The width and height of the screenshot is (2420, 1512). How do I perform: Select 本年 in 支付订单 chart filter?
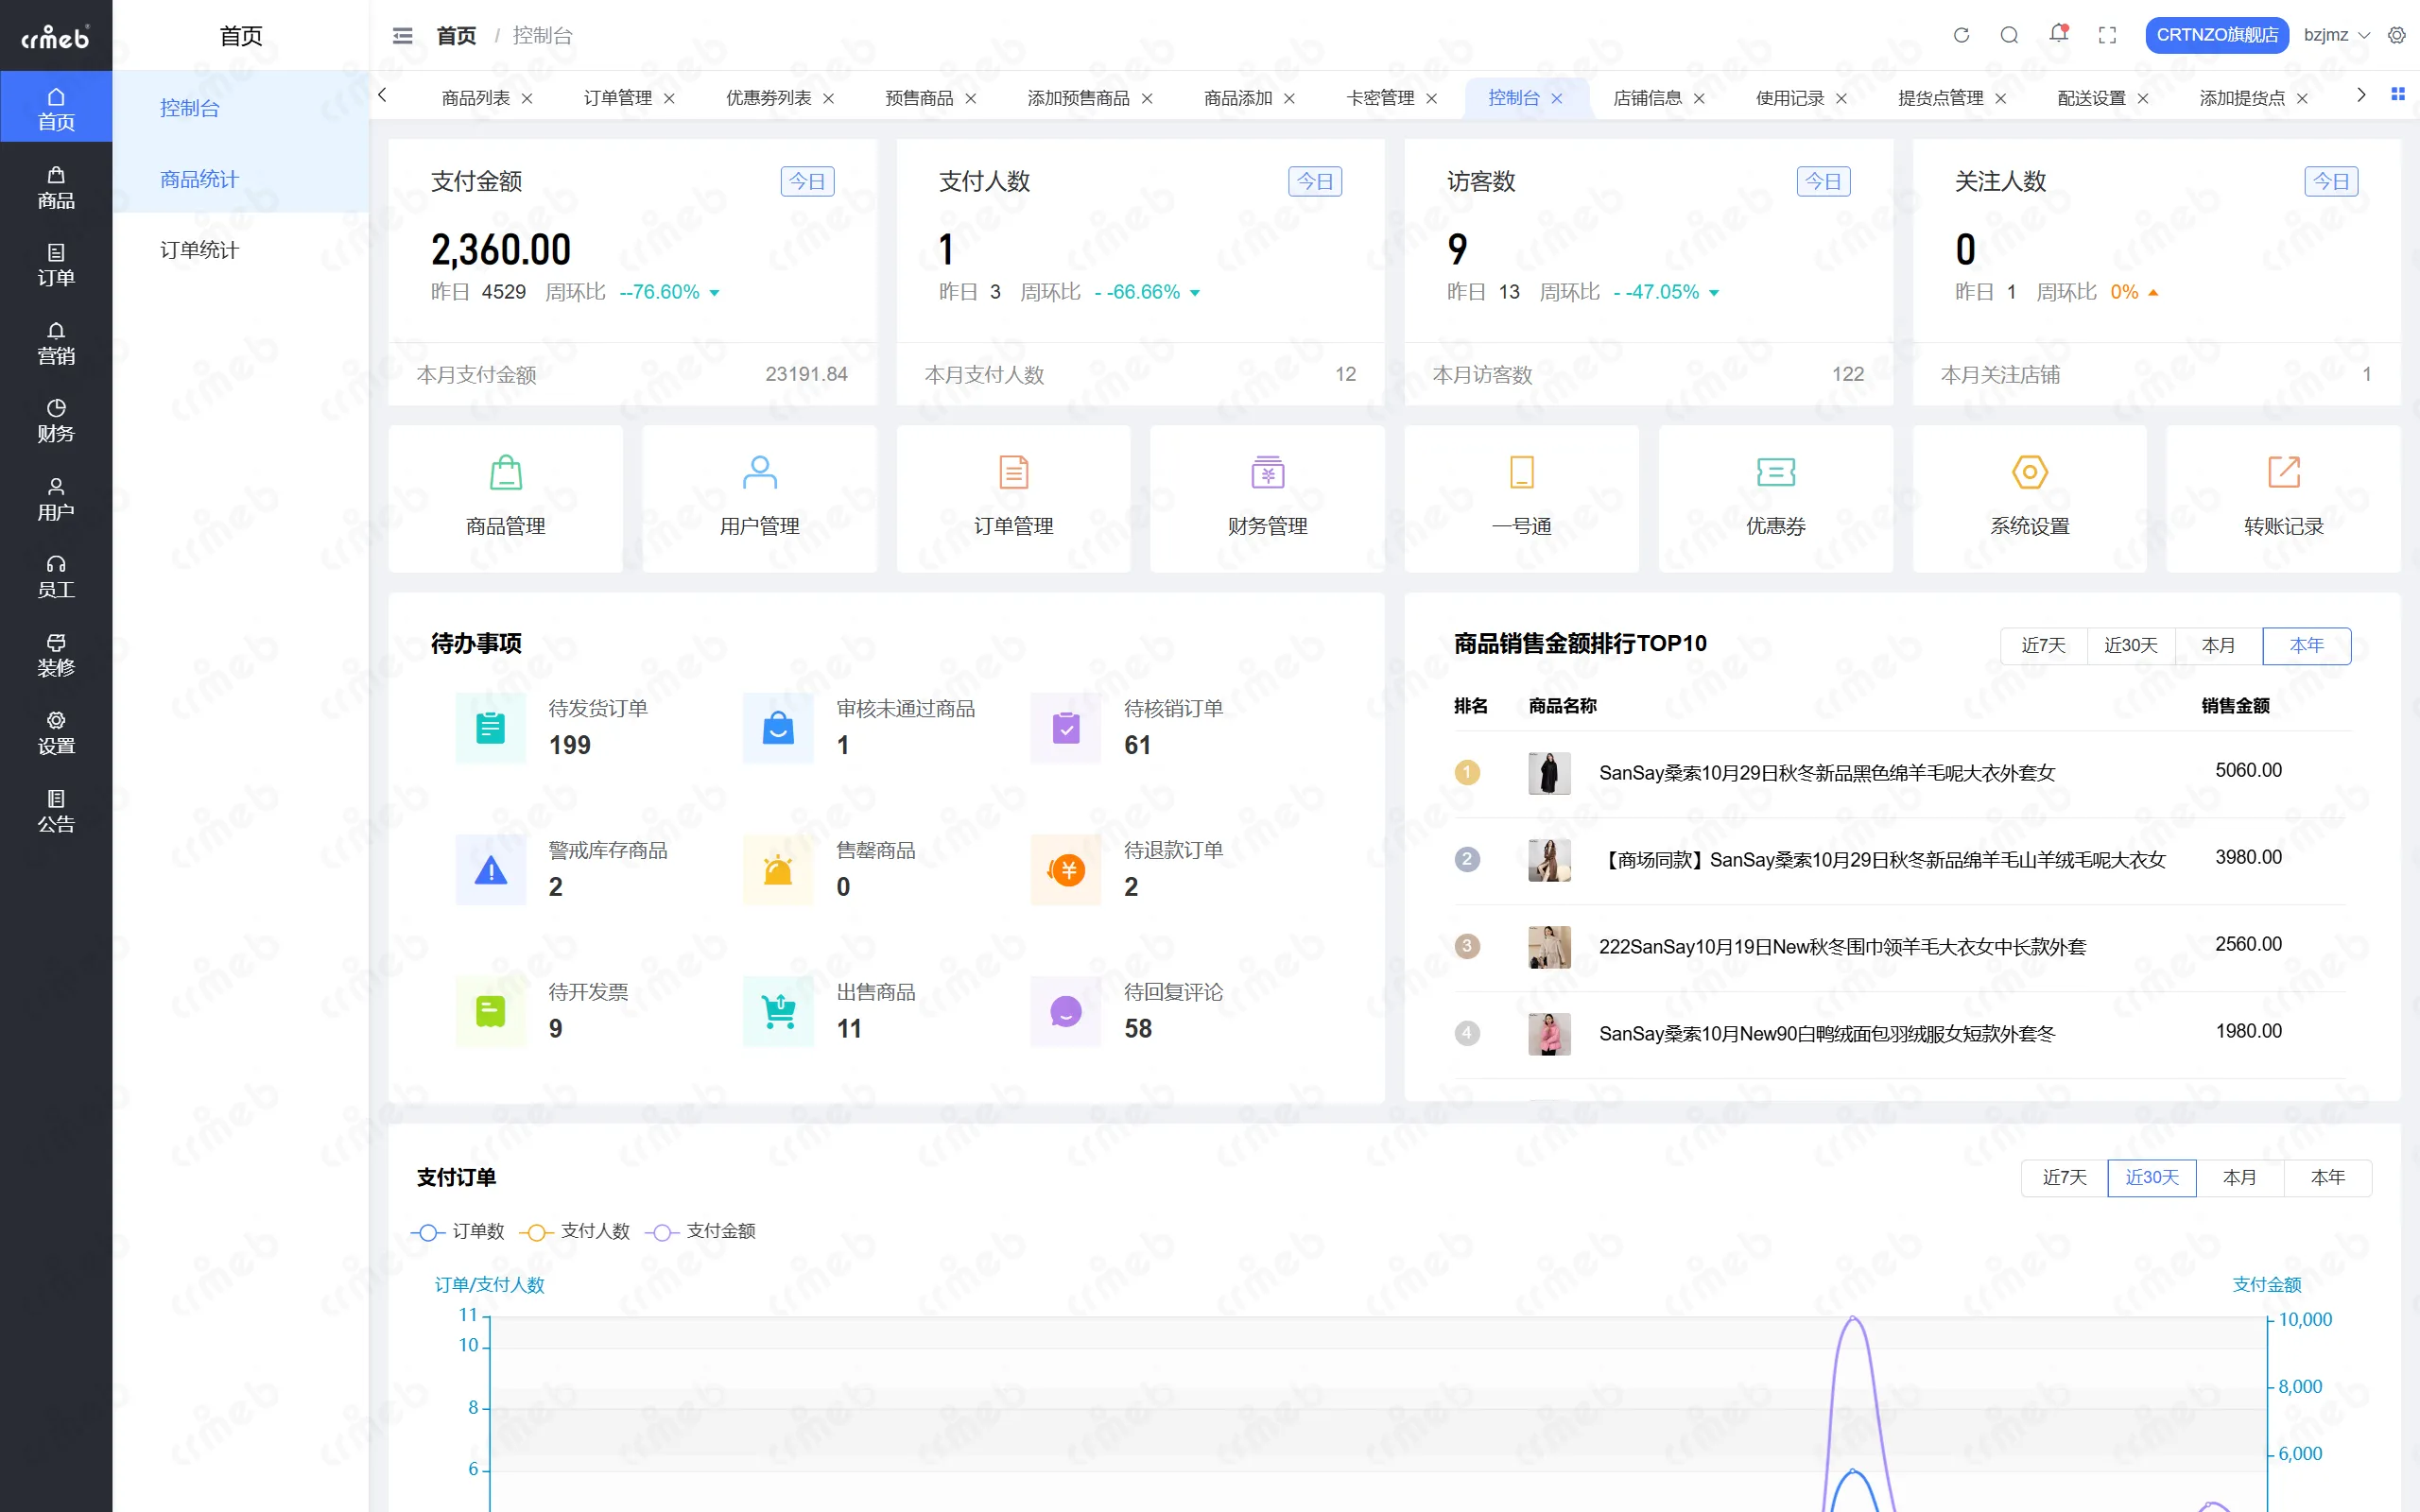pos(2327,1177)
